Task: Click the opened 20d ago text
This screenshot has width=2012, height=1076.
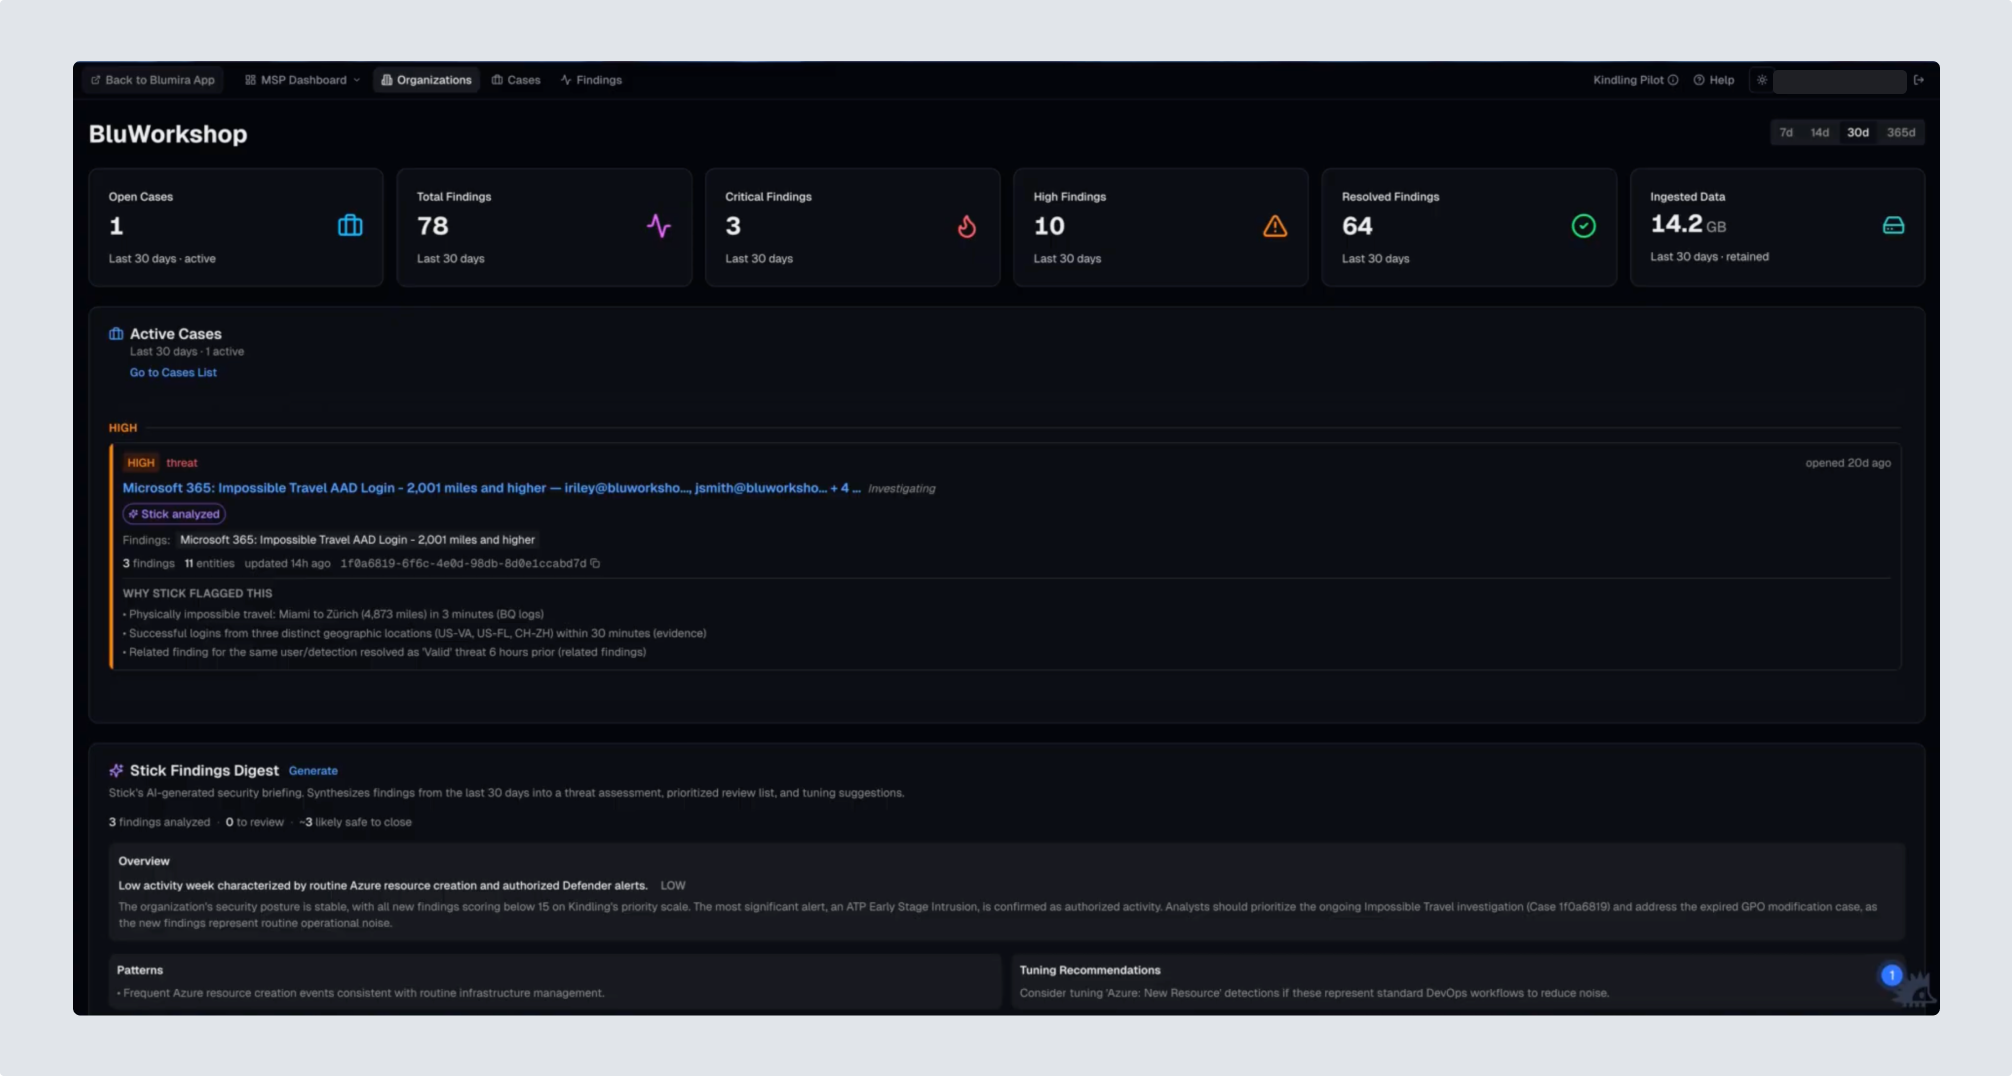Action: [x=1848, y=463]
